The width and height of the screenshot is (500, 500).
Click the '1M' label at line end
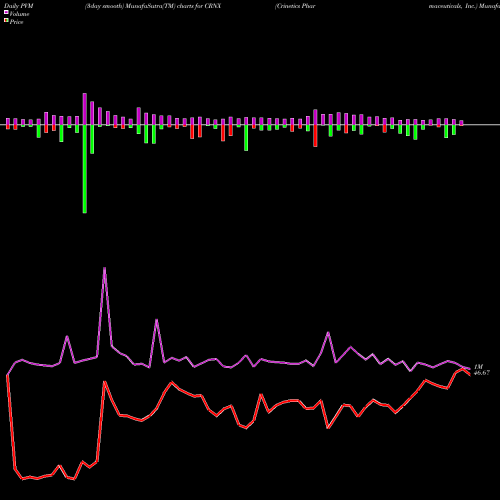coord(478,367)
